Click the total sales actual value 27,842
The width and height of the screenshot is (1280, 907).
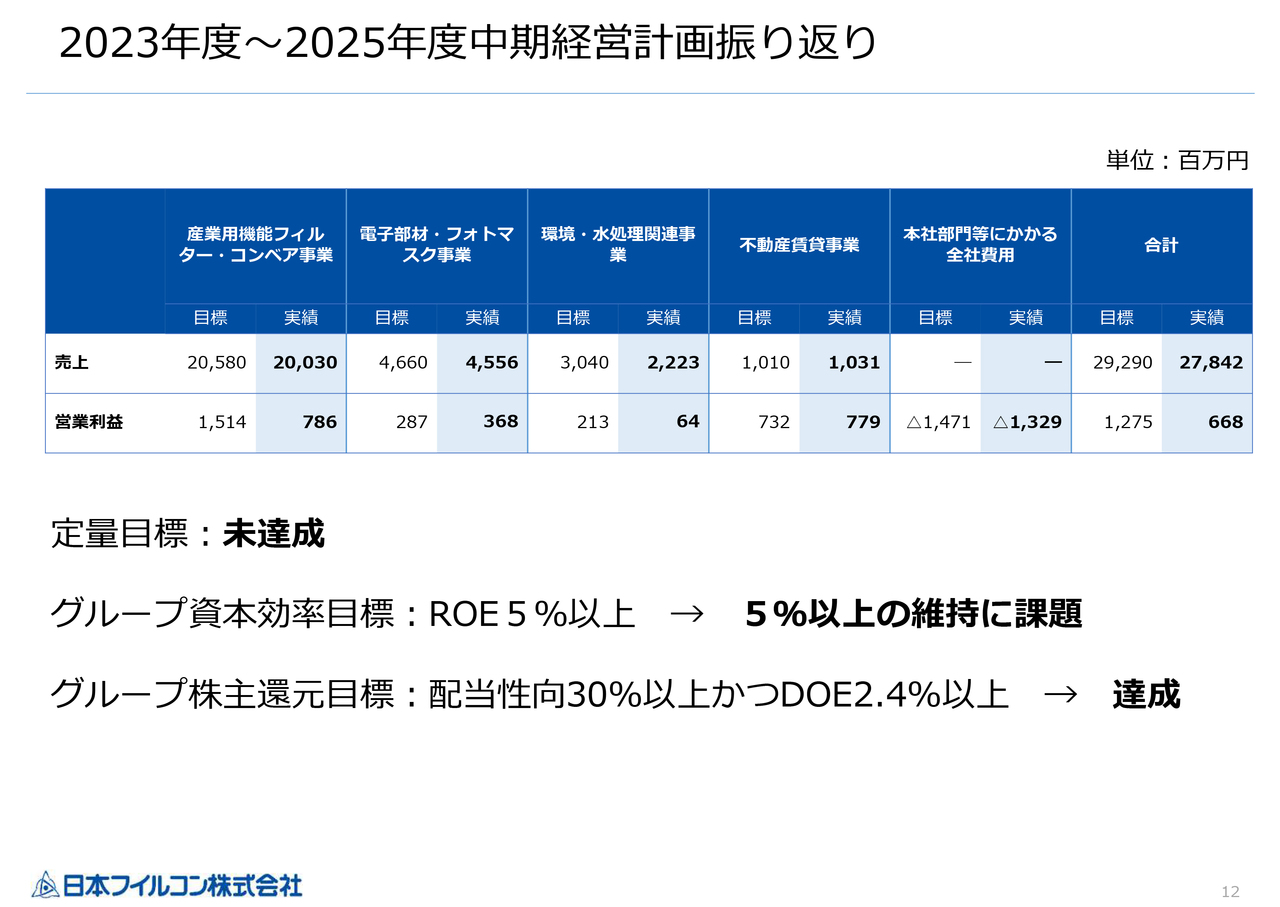pyautogui.click(x=1210, y=363)
